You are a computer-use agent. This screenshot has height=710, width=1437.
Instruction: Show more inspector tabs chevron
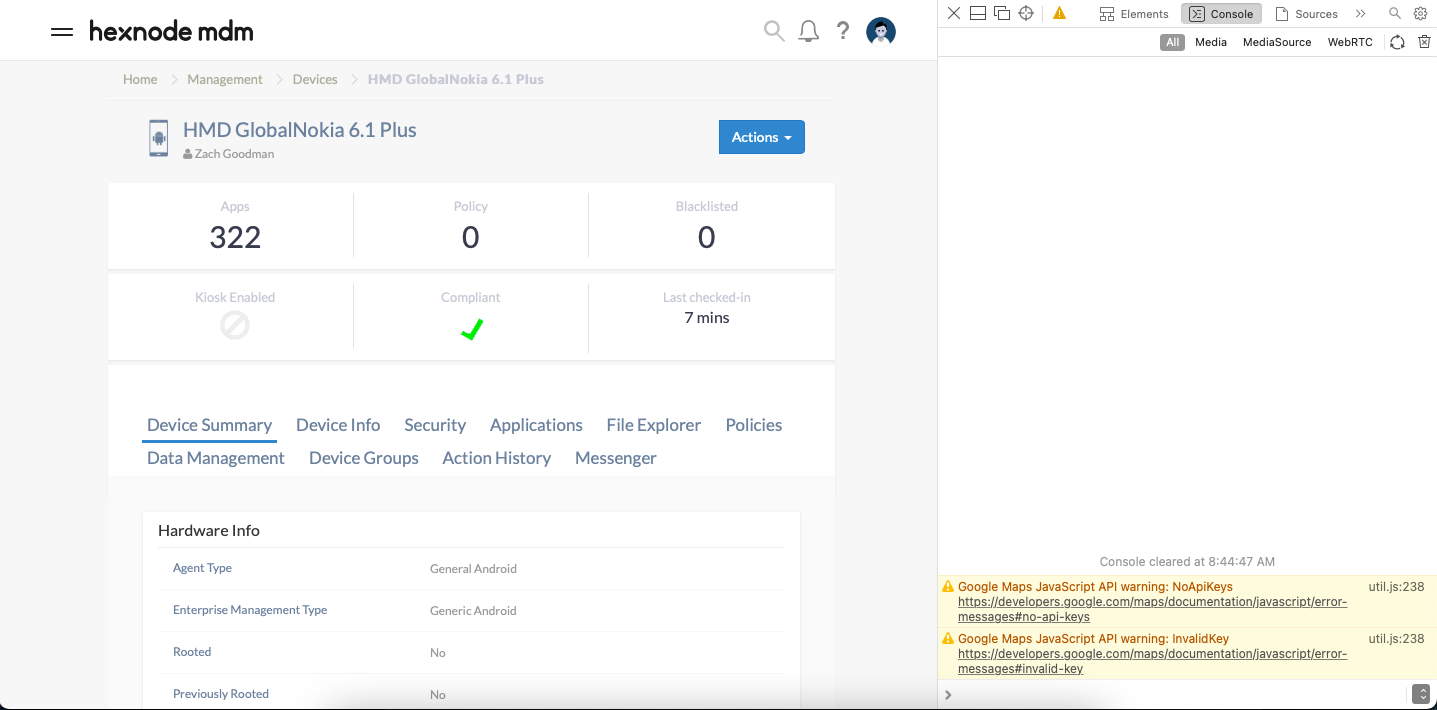pos(1361,13)
